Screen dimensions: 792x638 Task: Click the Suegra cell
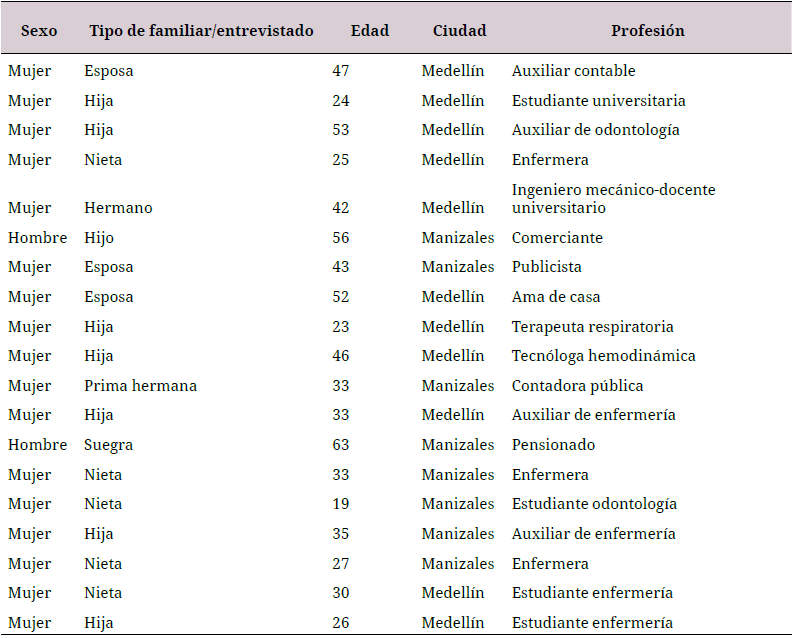click(109, 445)
